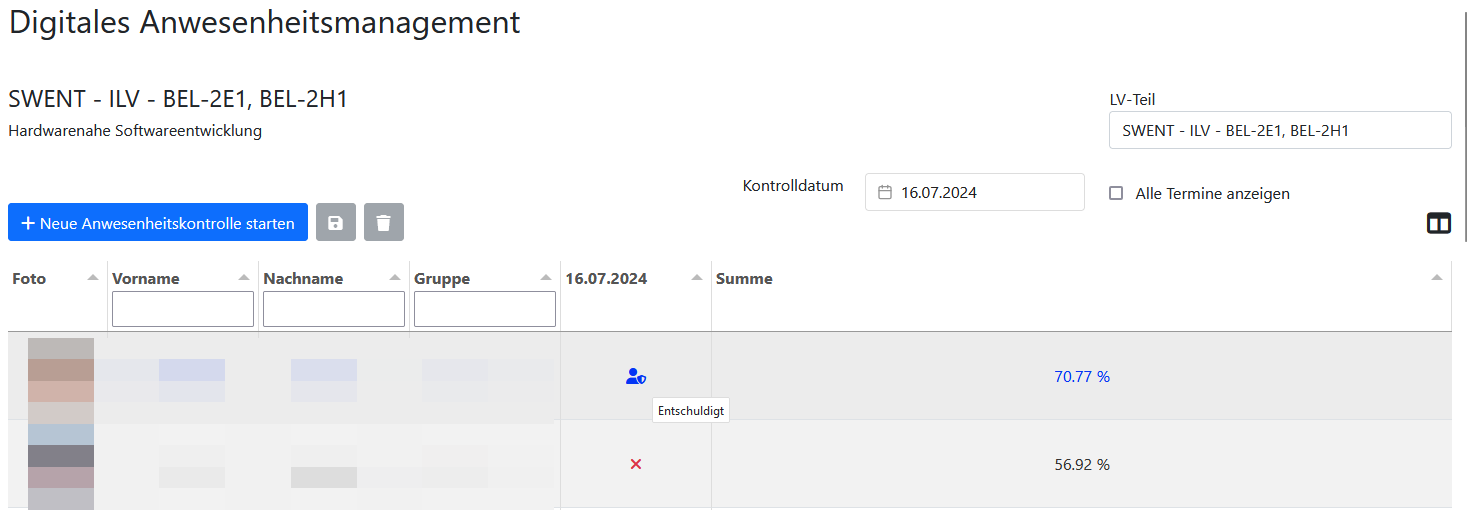
Task: Click the 16.07.2024 column header
Action: click(606, 279)
